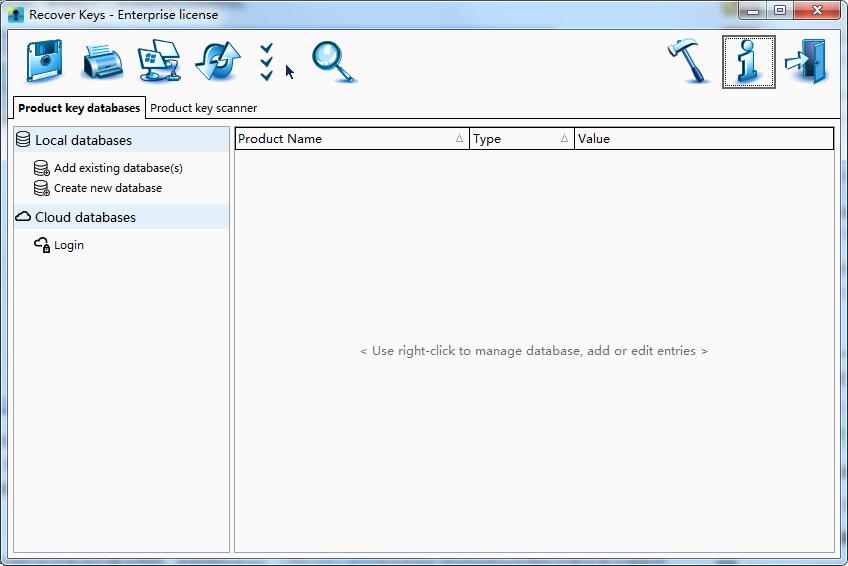This screenshot has height=566, width=848.
Task: Click the printer icon in toolbar
Action: tap(103, 63)
